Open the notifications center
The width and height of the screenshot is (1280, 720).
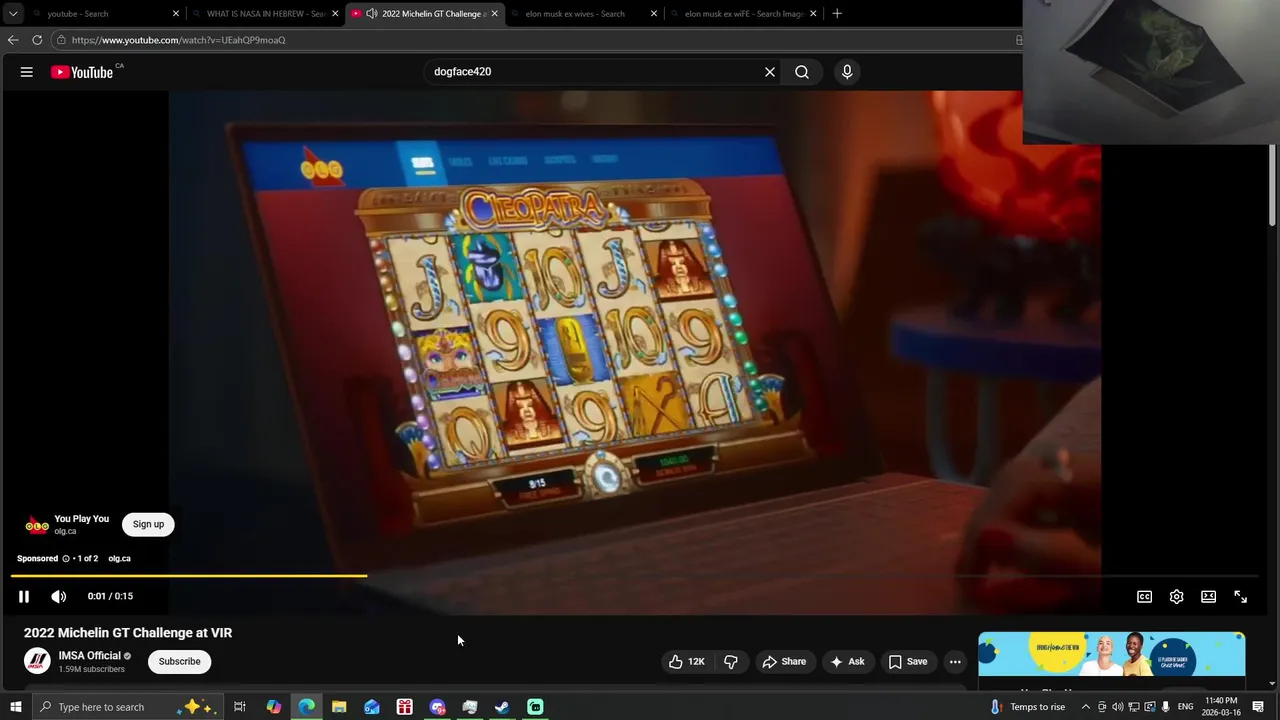pyautogui.click(x=1258, y=707)
